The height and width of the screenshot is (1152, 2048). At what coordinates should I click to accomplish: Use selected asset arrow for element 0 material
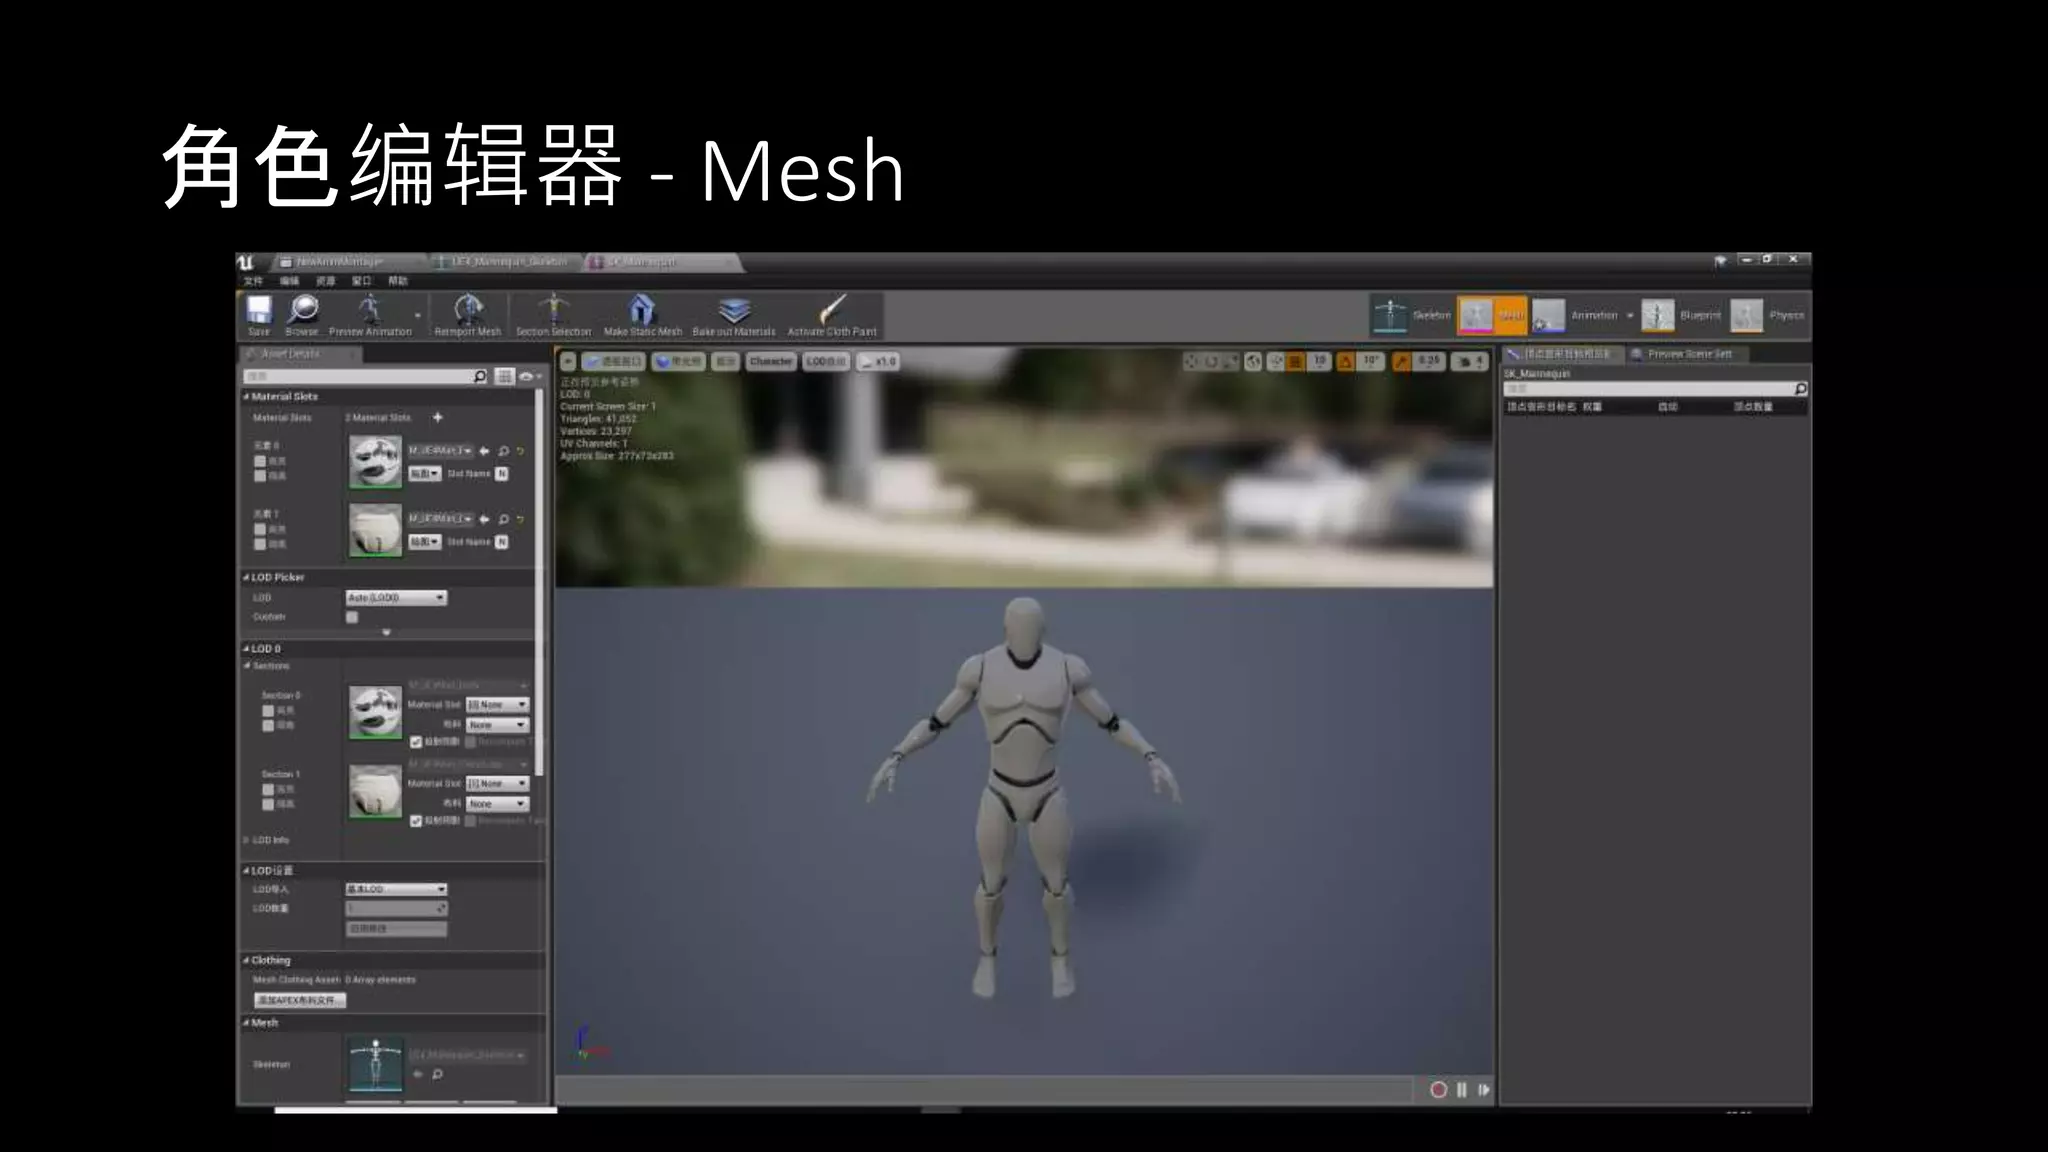pyautogui.click(x=485, y=451)
